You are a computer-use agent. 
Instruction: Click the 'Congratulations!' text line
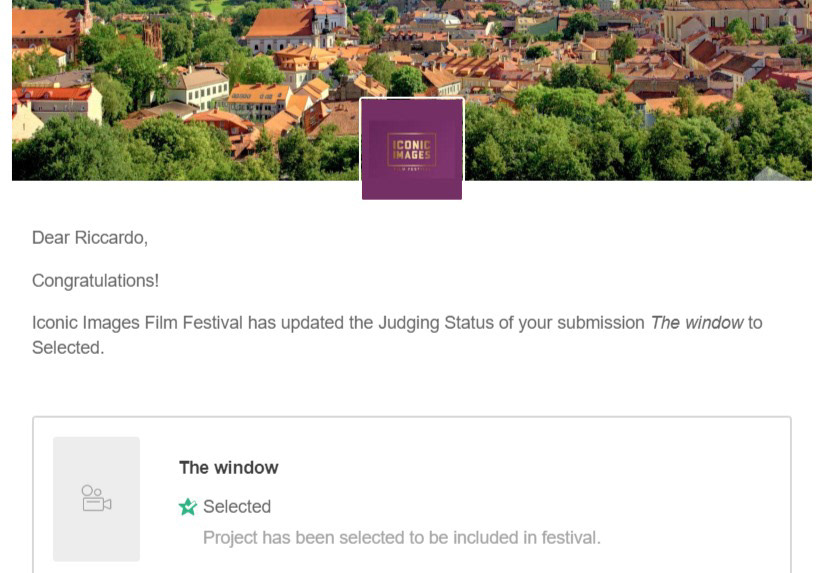pyautogui.click(x=95, y=281)
